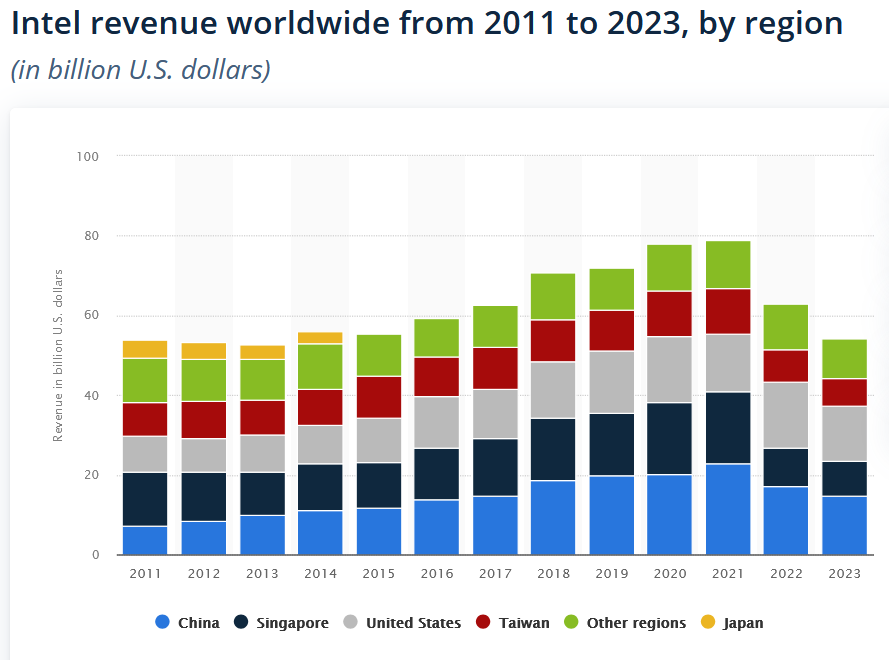Click the dark navy Singapore segment in 2011
The height and width of the screenshot is (660, 889).
(x=145, y=499)
